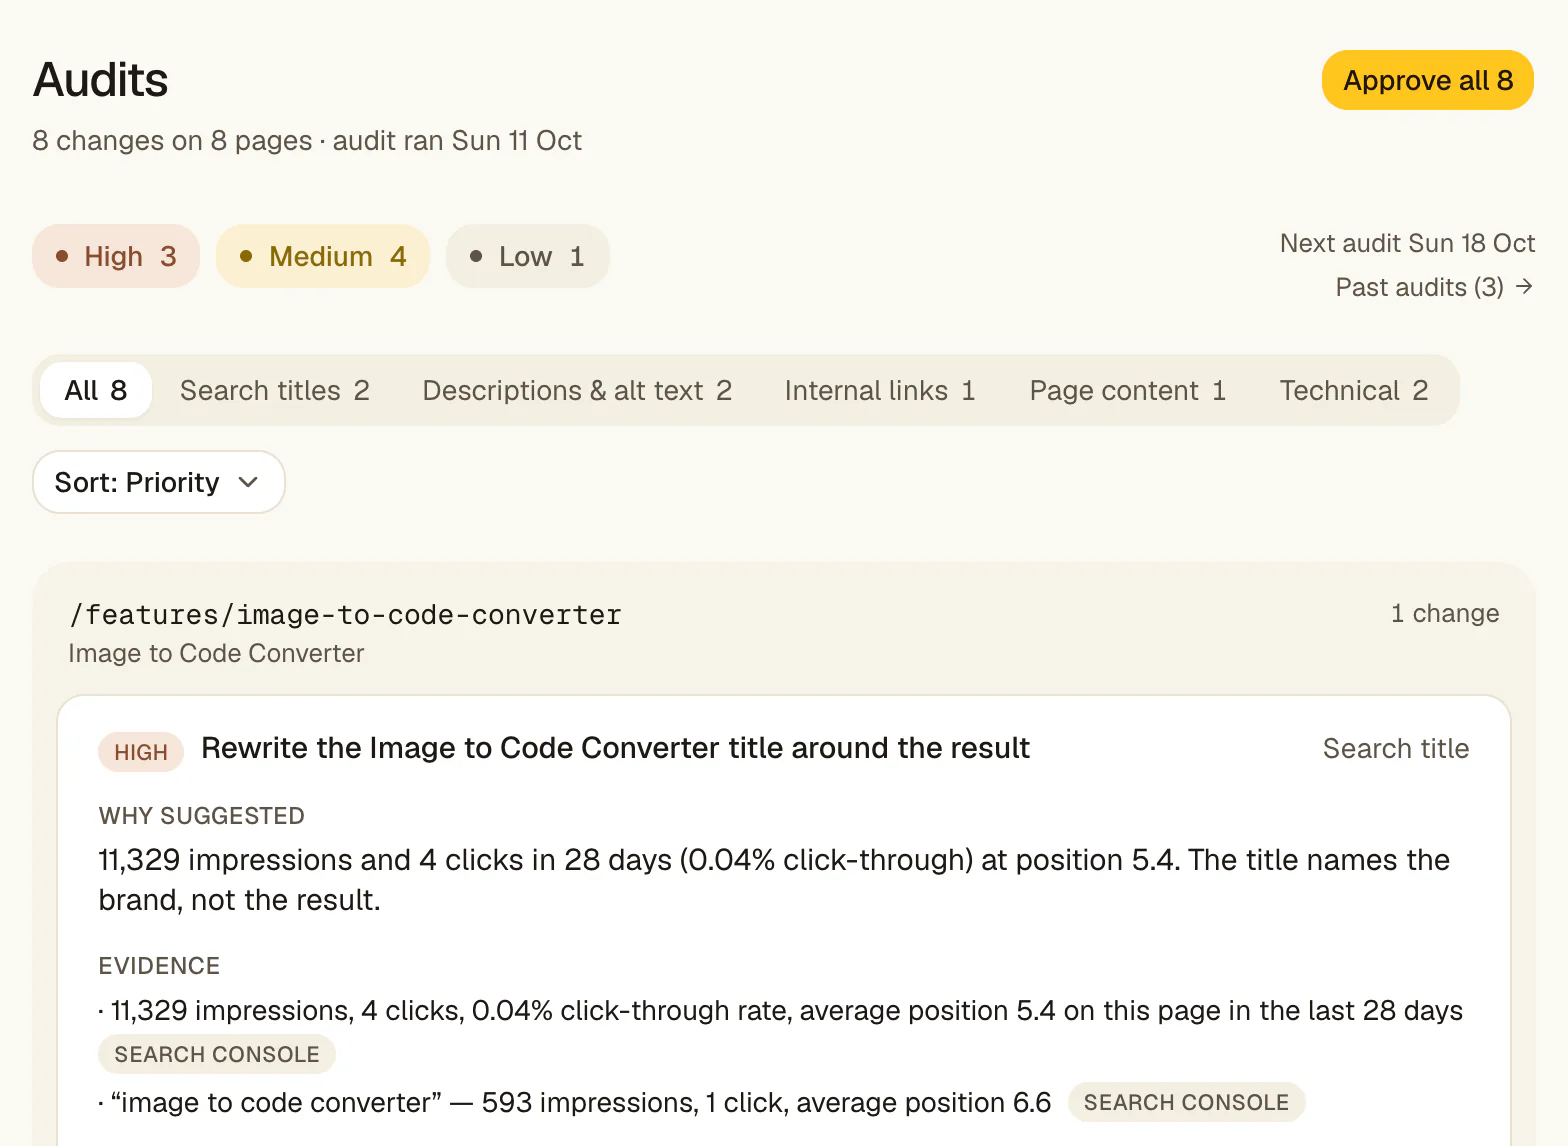Click the 1 change label

pyautogui.click(x=1445, y=613)
